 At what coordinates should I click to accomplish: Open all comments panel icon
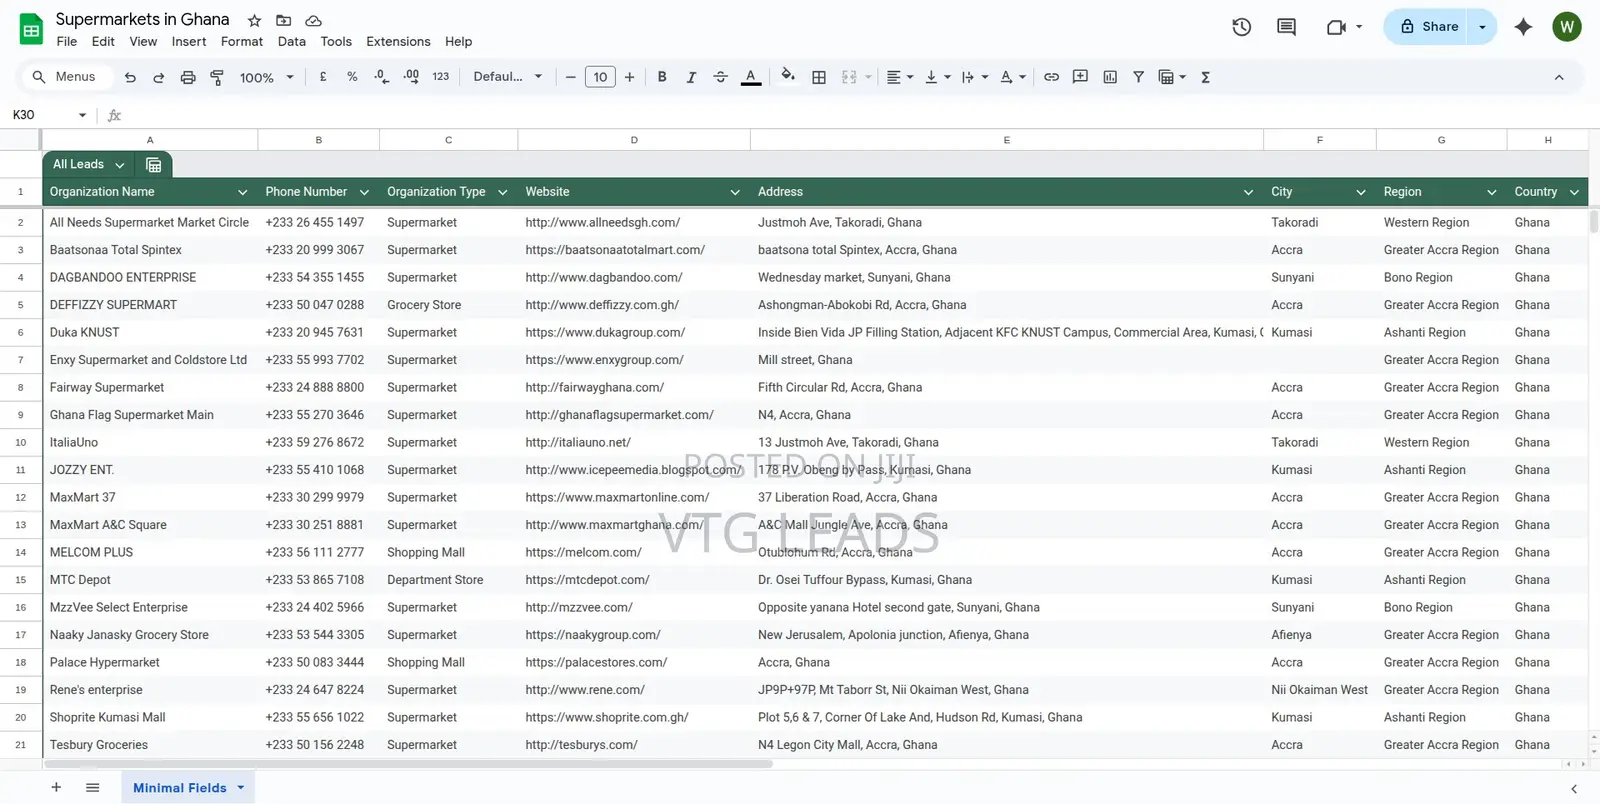(1287, 27)
